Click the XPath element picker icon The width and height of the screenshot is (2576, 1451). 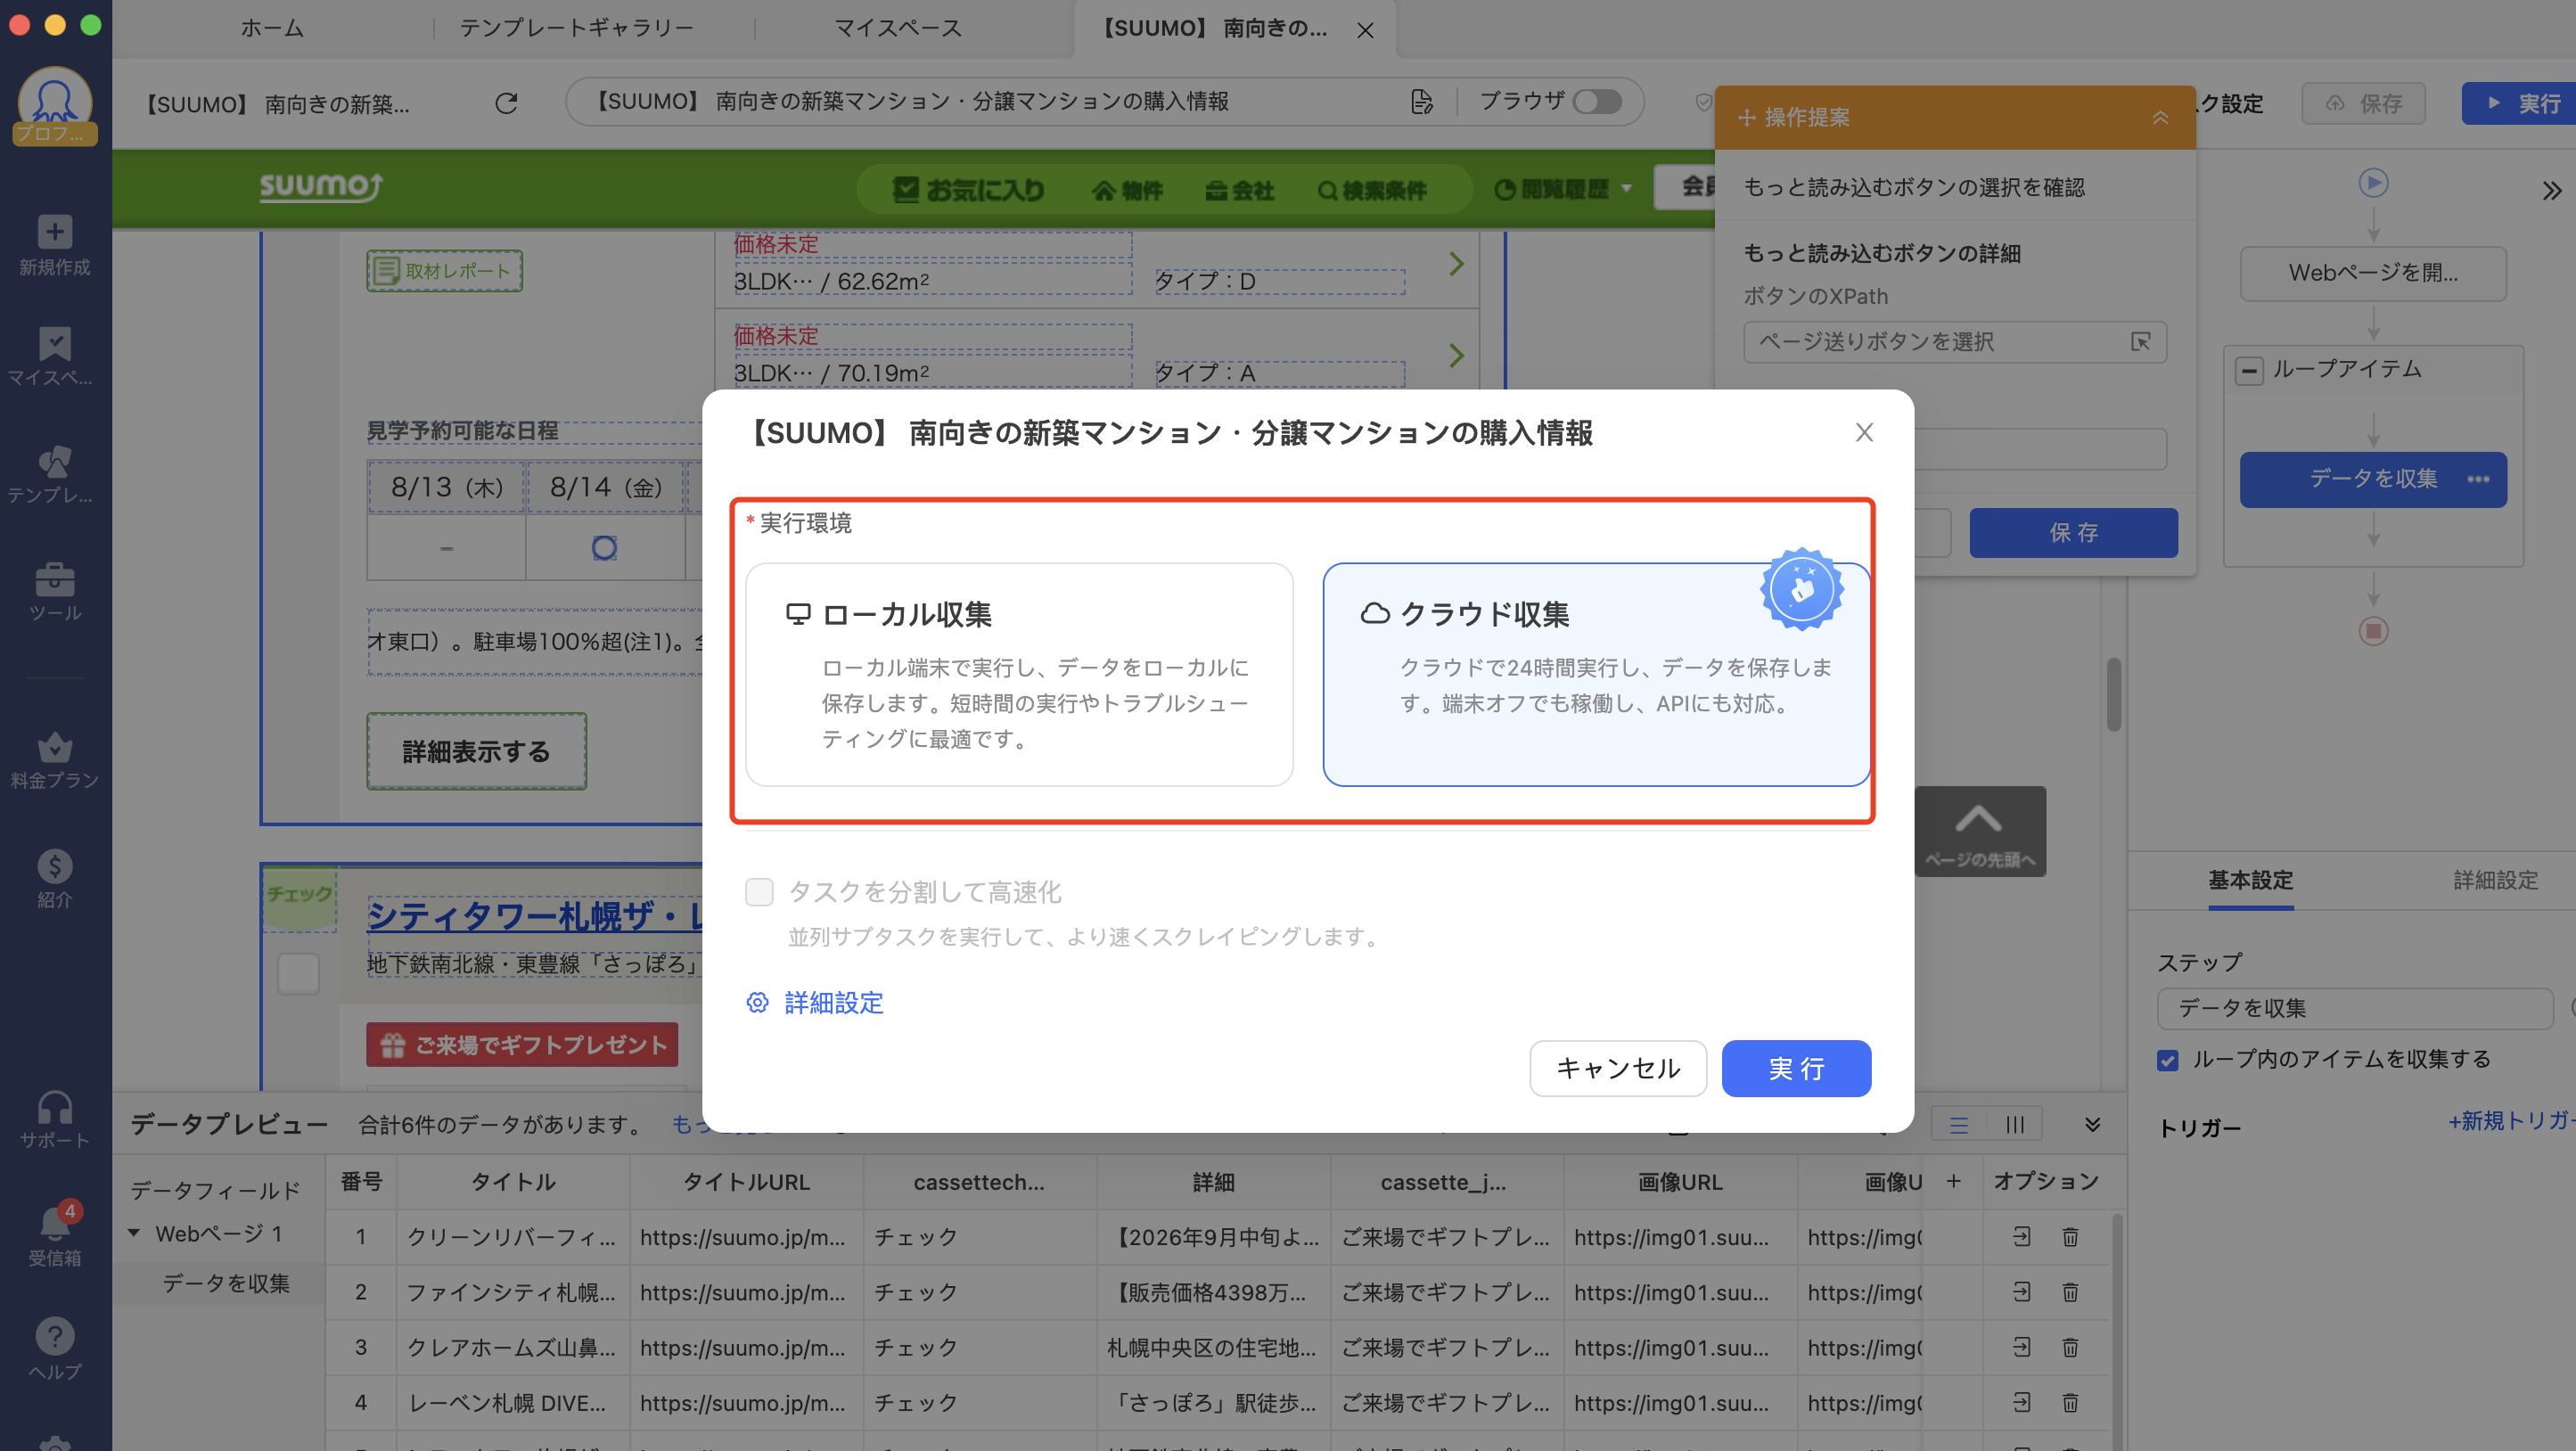(x=2140, y=342)
